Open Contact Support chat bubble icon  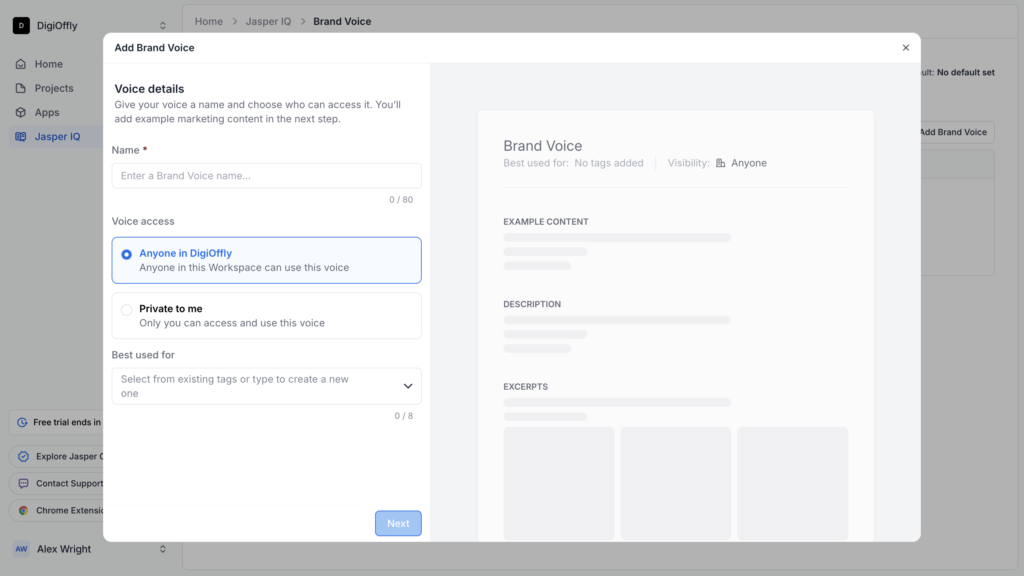[x=21, y=483]
